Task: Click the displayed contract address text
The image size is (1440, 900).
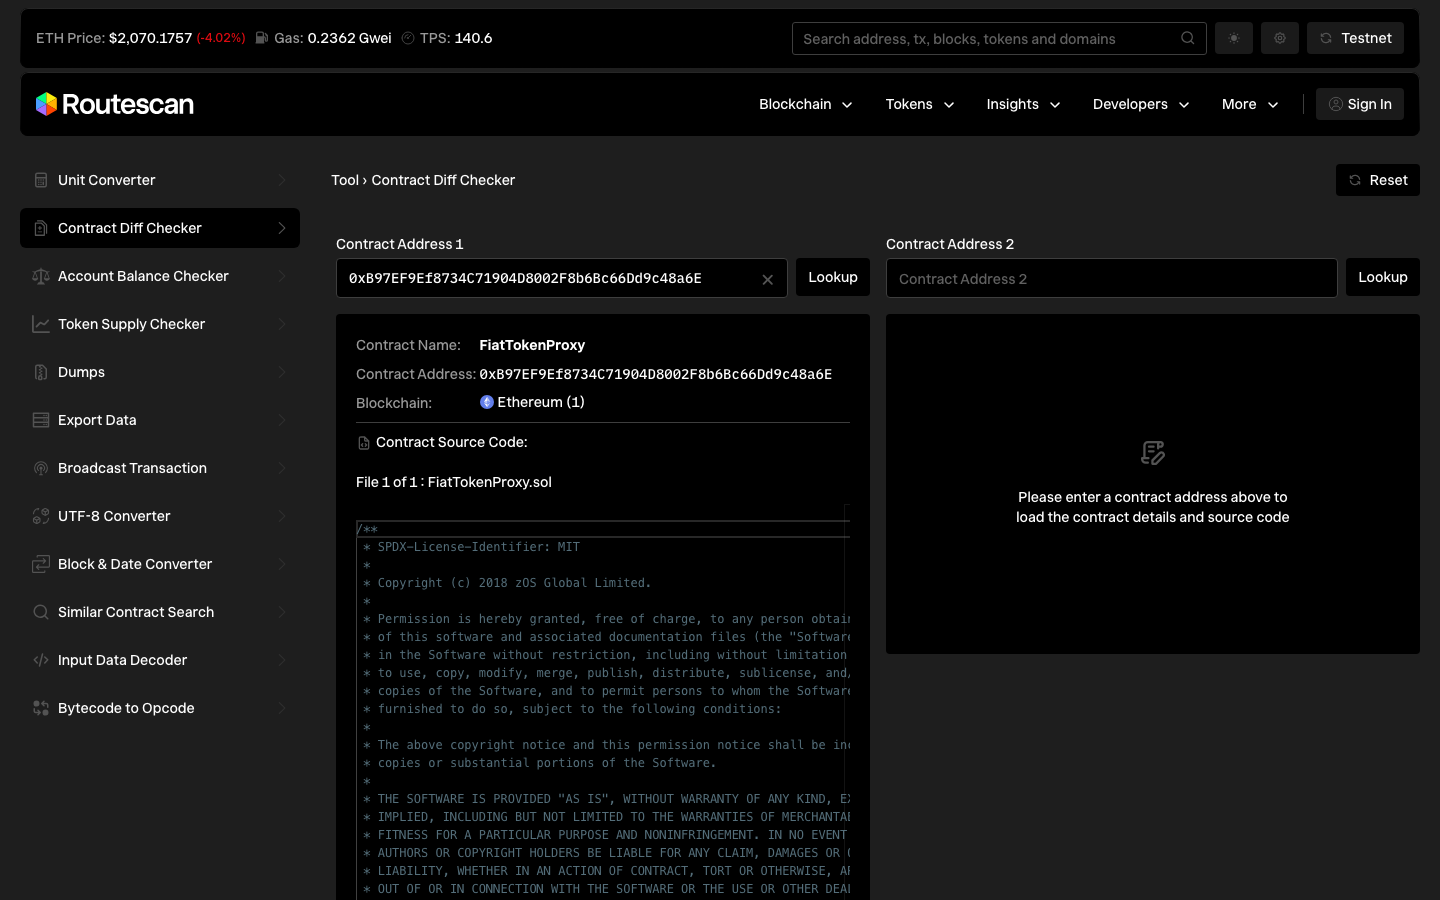Action: click(655, 374)
